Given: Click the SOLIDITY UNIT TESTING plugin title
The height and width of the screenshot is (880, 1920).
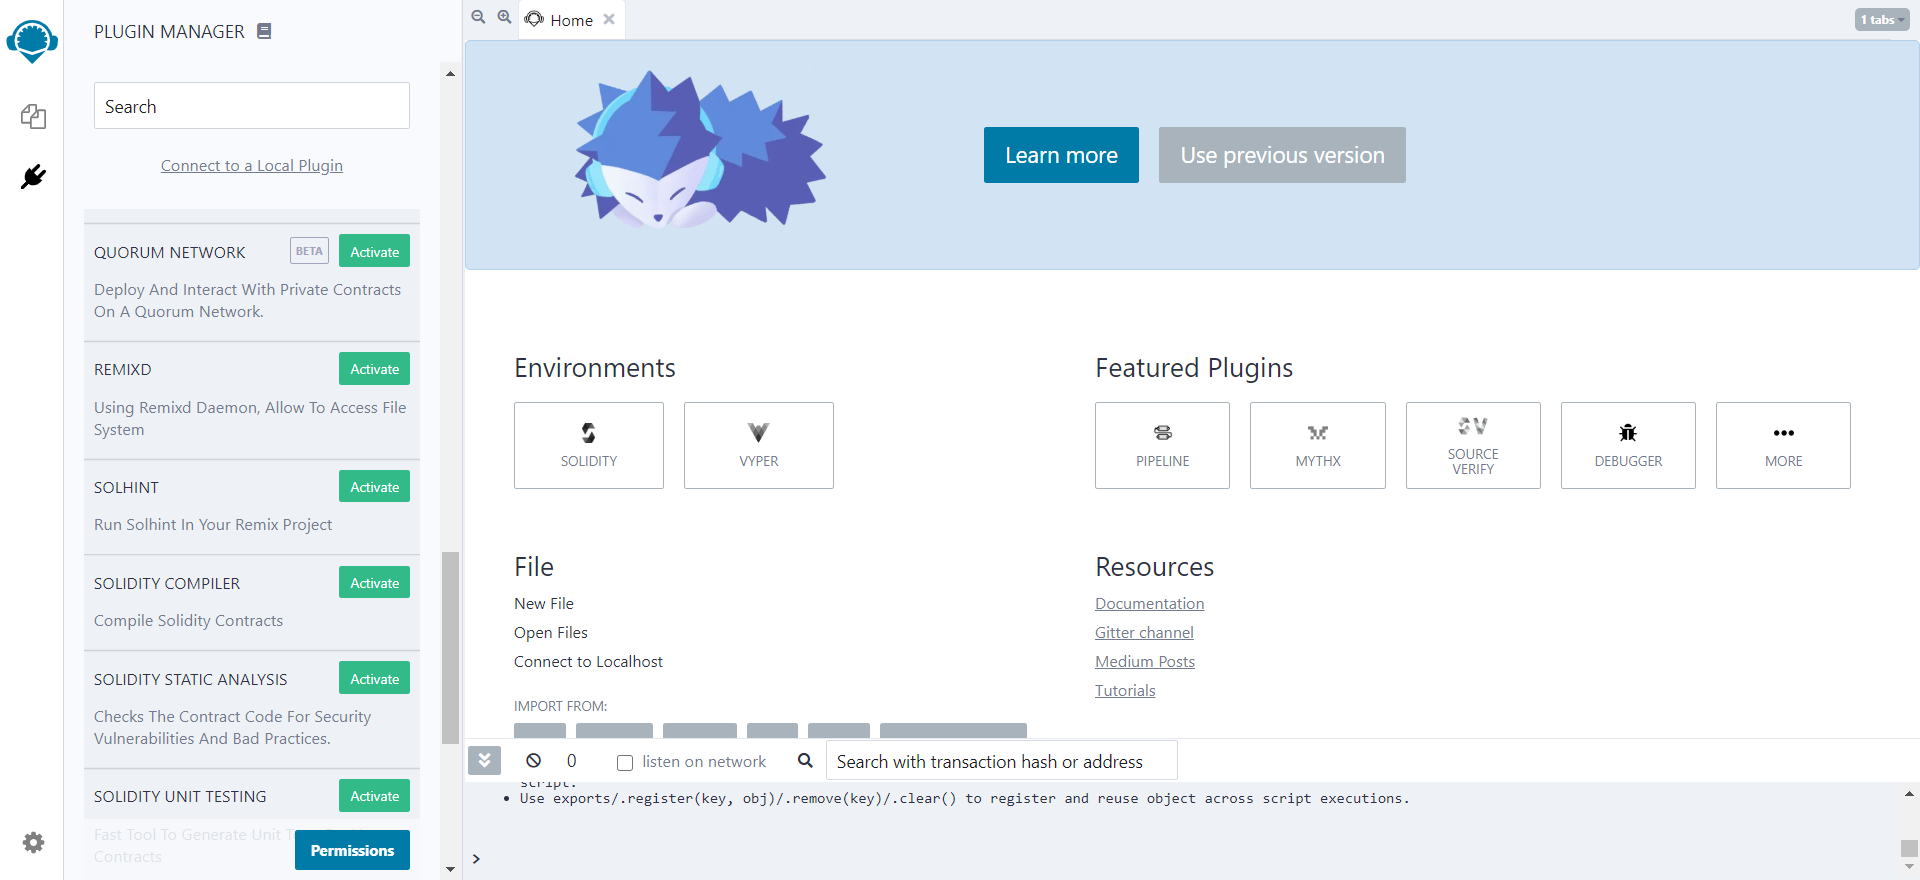Looking at the screenshot, I should click(180, 796).
